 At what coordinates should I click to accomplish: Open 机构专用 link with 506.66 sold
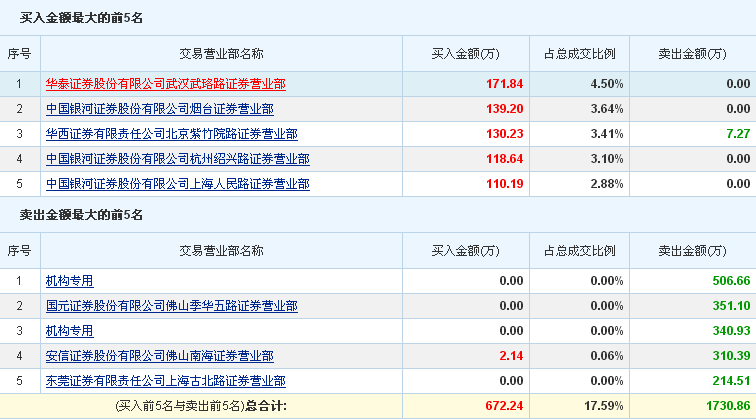(69, 281)
